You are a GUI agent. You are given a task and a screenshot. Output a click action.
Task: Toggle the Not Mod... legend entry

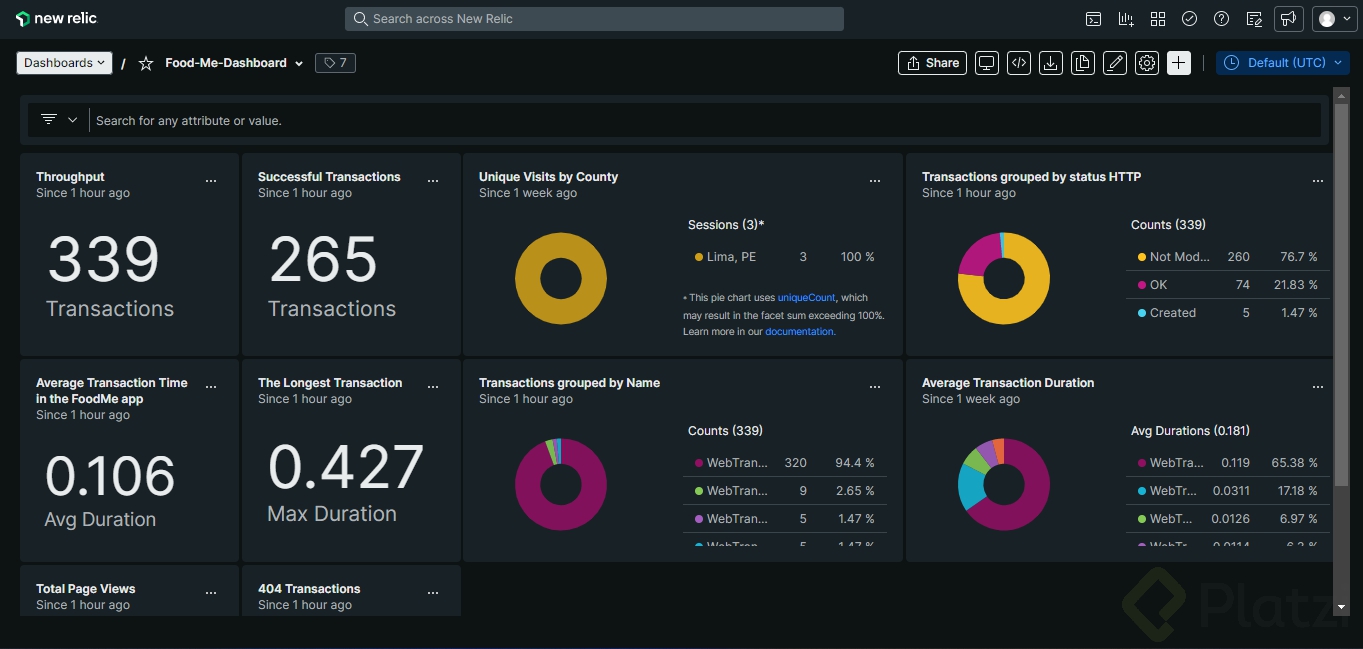pos(1230,257)
